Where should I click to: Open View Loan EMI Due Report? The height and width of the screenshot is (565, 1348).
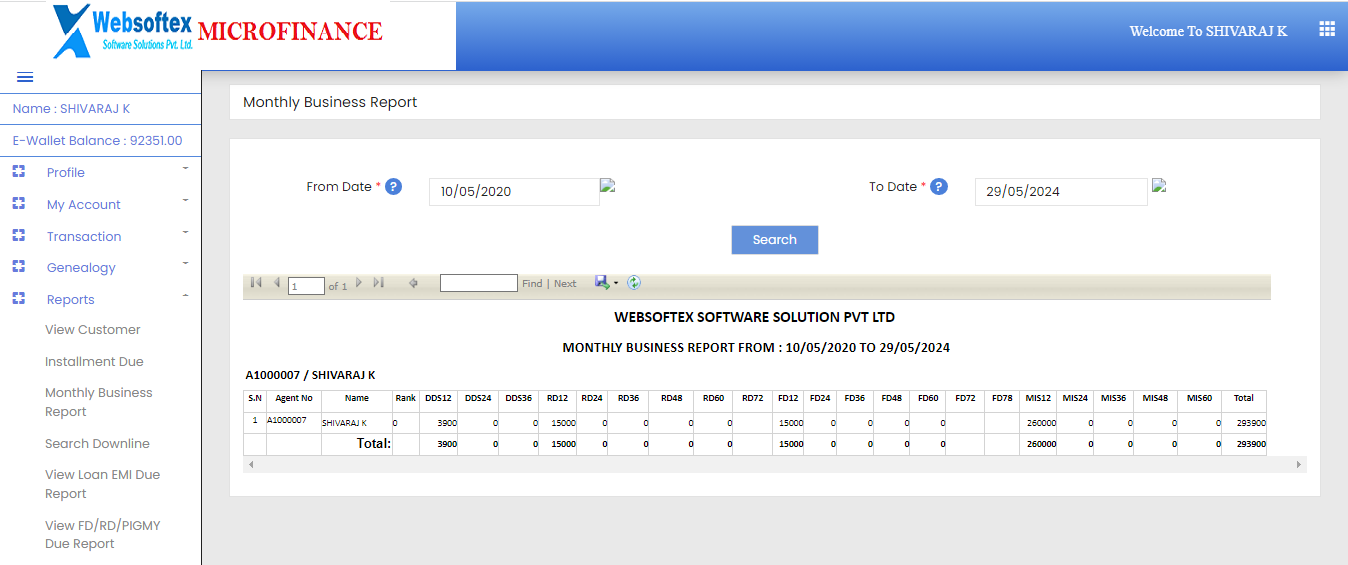coord(102,484)
